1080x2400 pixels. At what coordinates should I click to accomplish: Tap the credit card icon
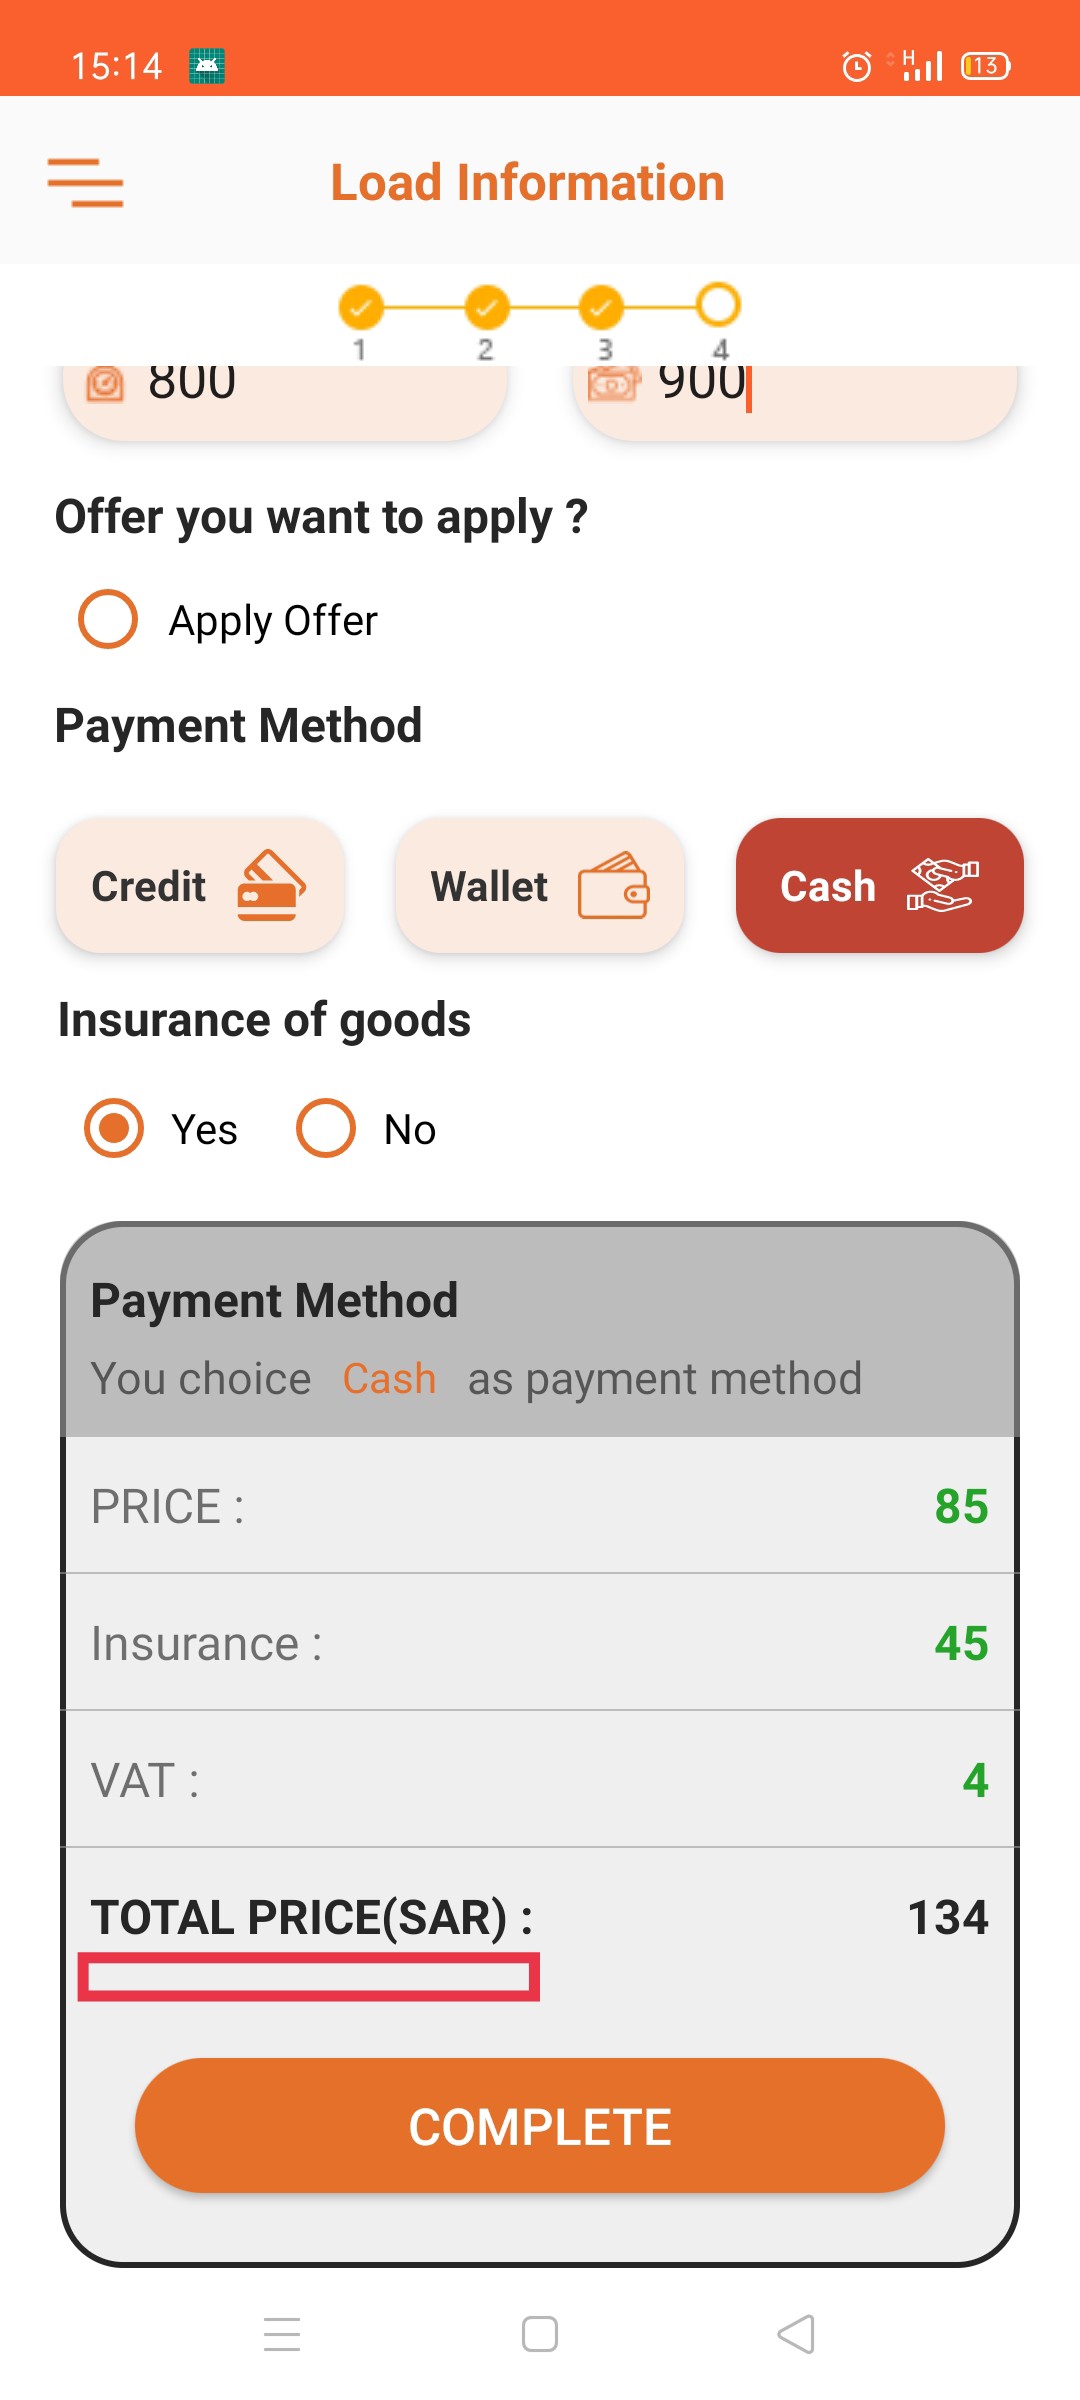(x=271, y=886)
